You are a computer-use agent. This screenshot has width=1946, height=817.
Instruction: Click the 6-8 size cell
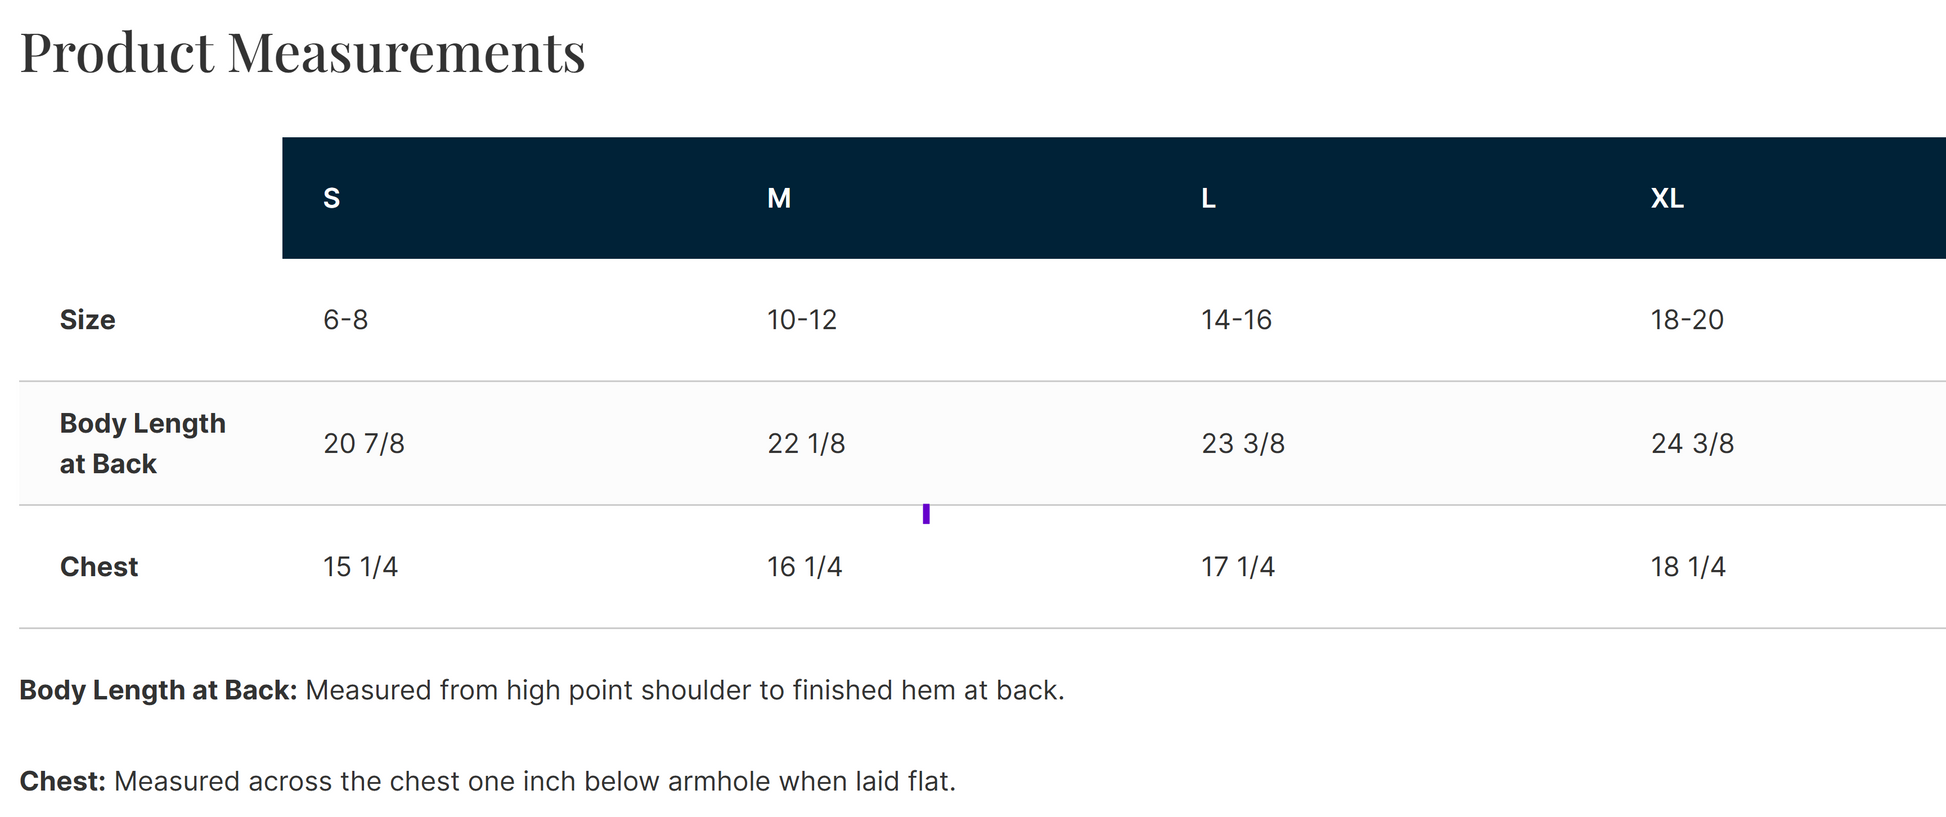(346, 320)
